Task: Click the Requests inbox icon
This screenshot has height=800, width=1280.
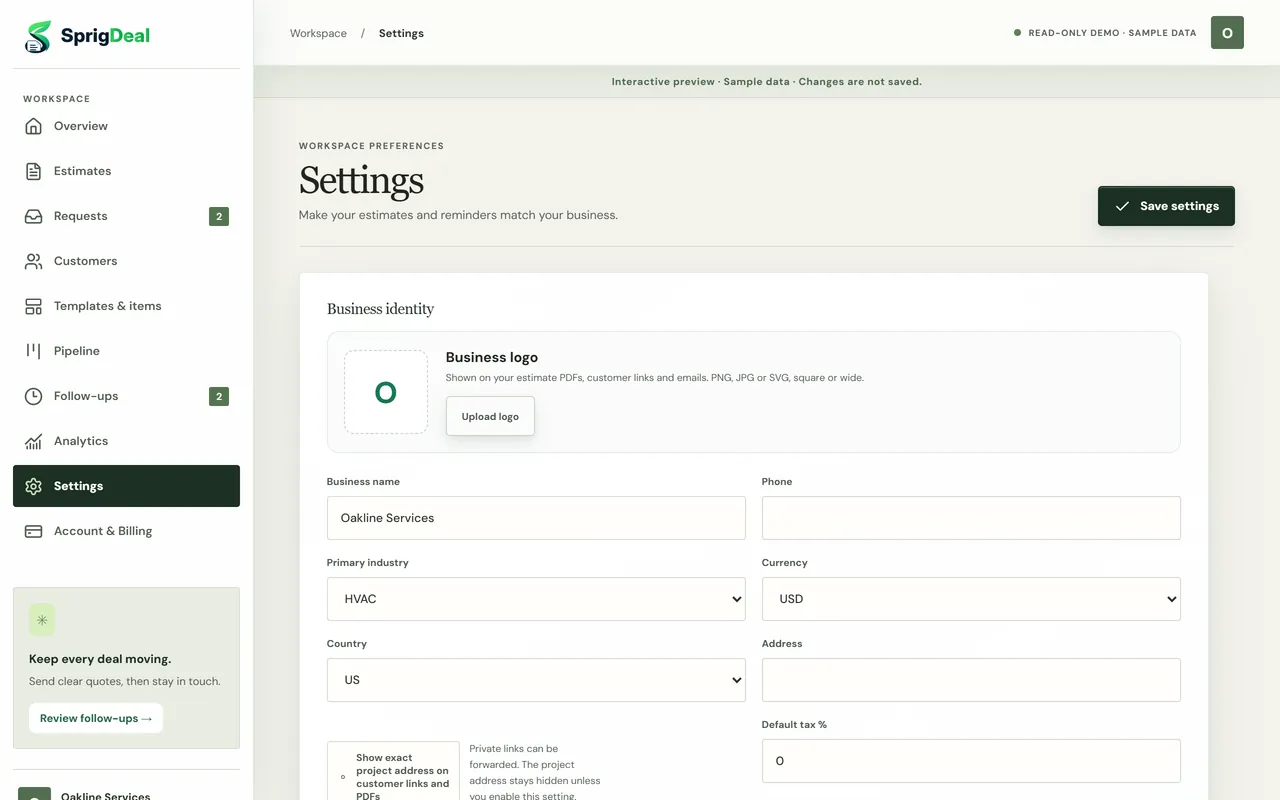Action: click(x=34, y=216)
